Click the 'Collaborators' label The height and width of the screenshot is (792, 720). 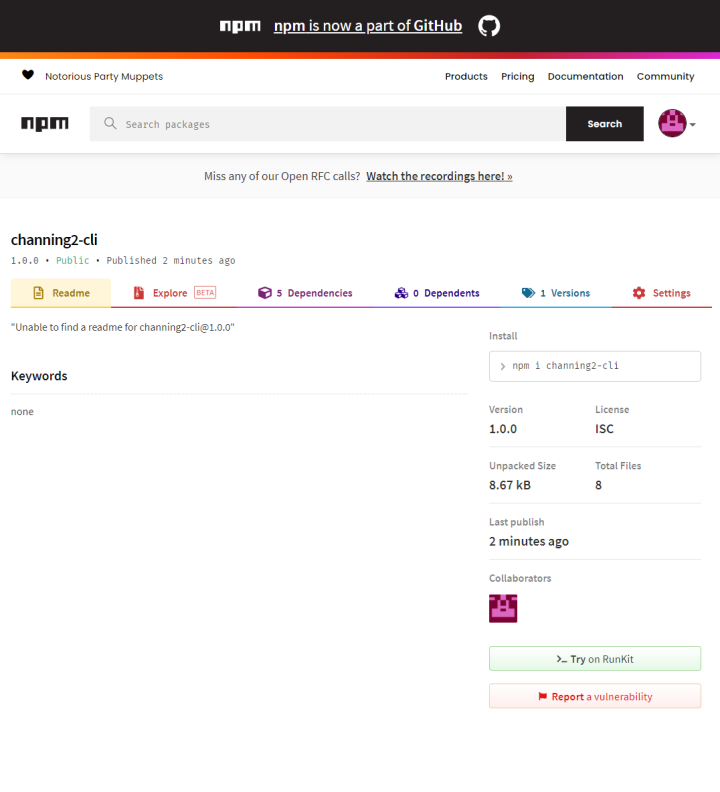520,578
